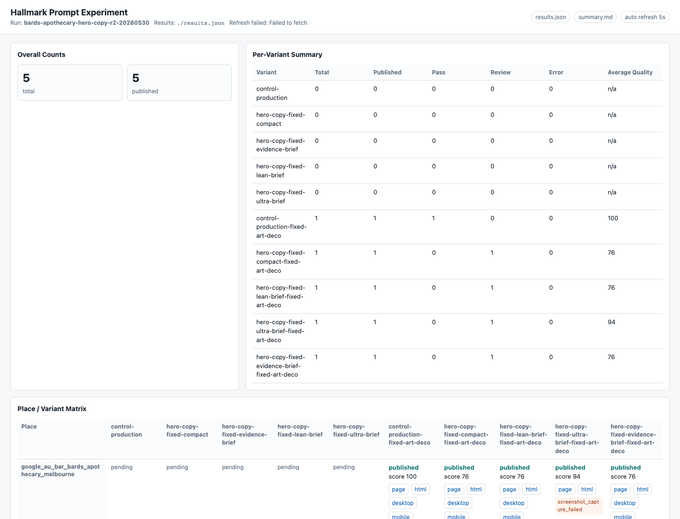Select the hero-copy-fixed-evidence-brief summary row name
Screen dimensions: 680x519
(x=281, y=145)
